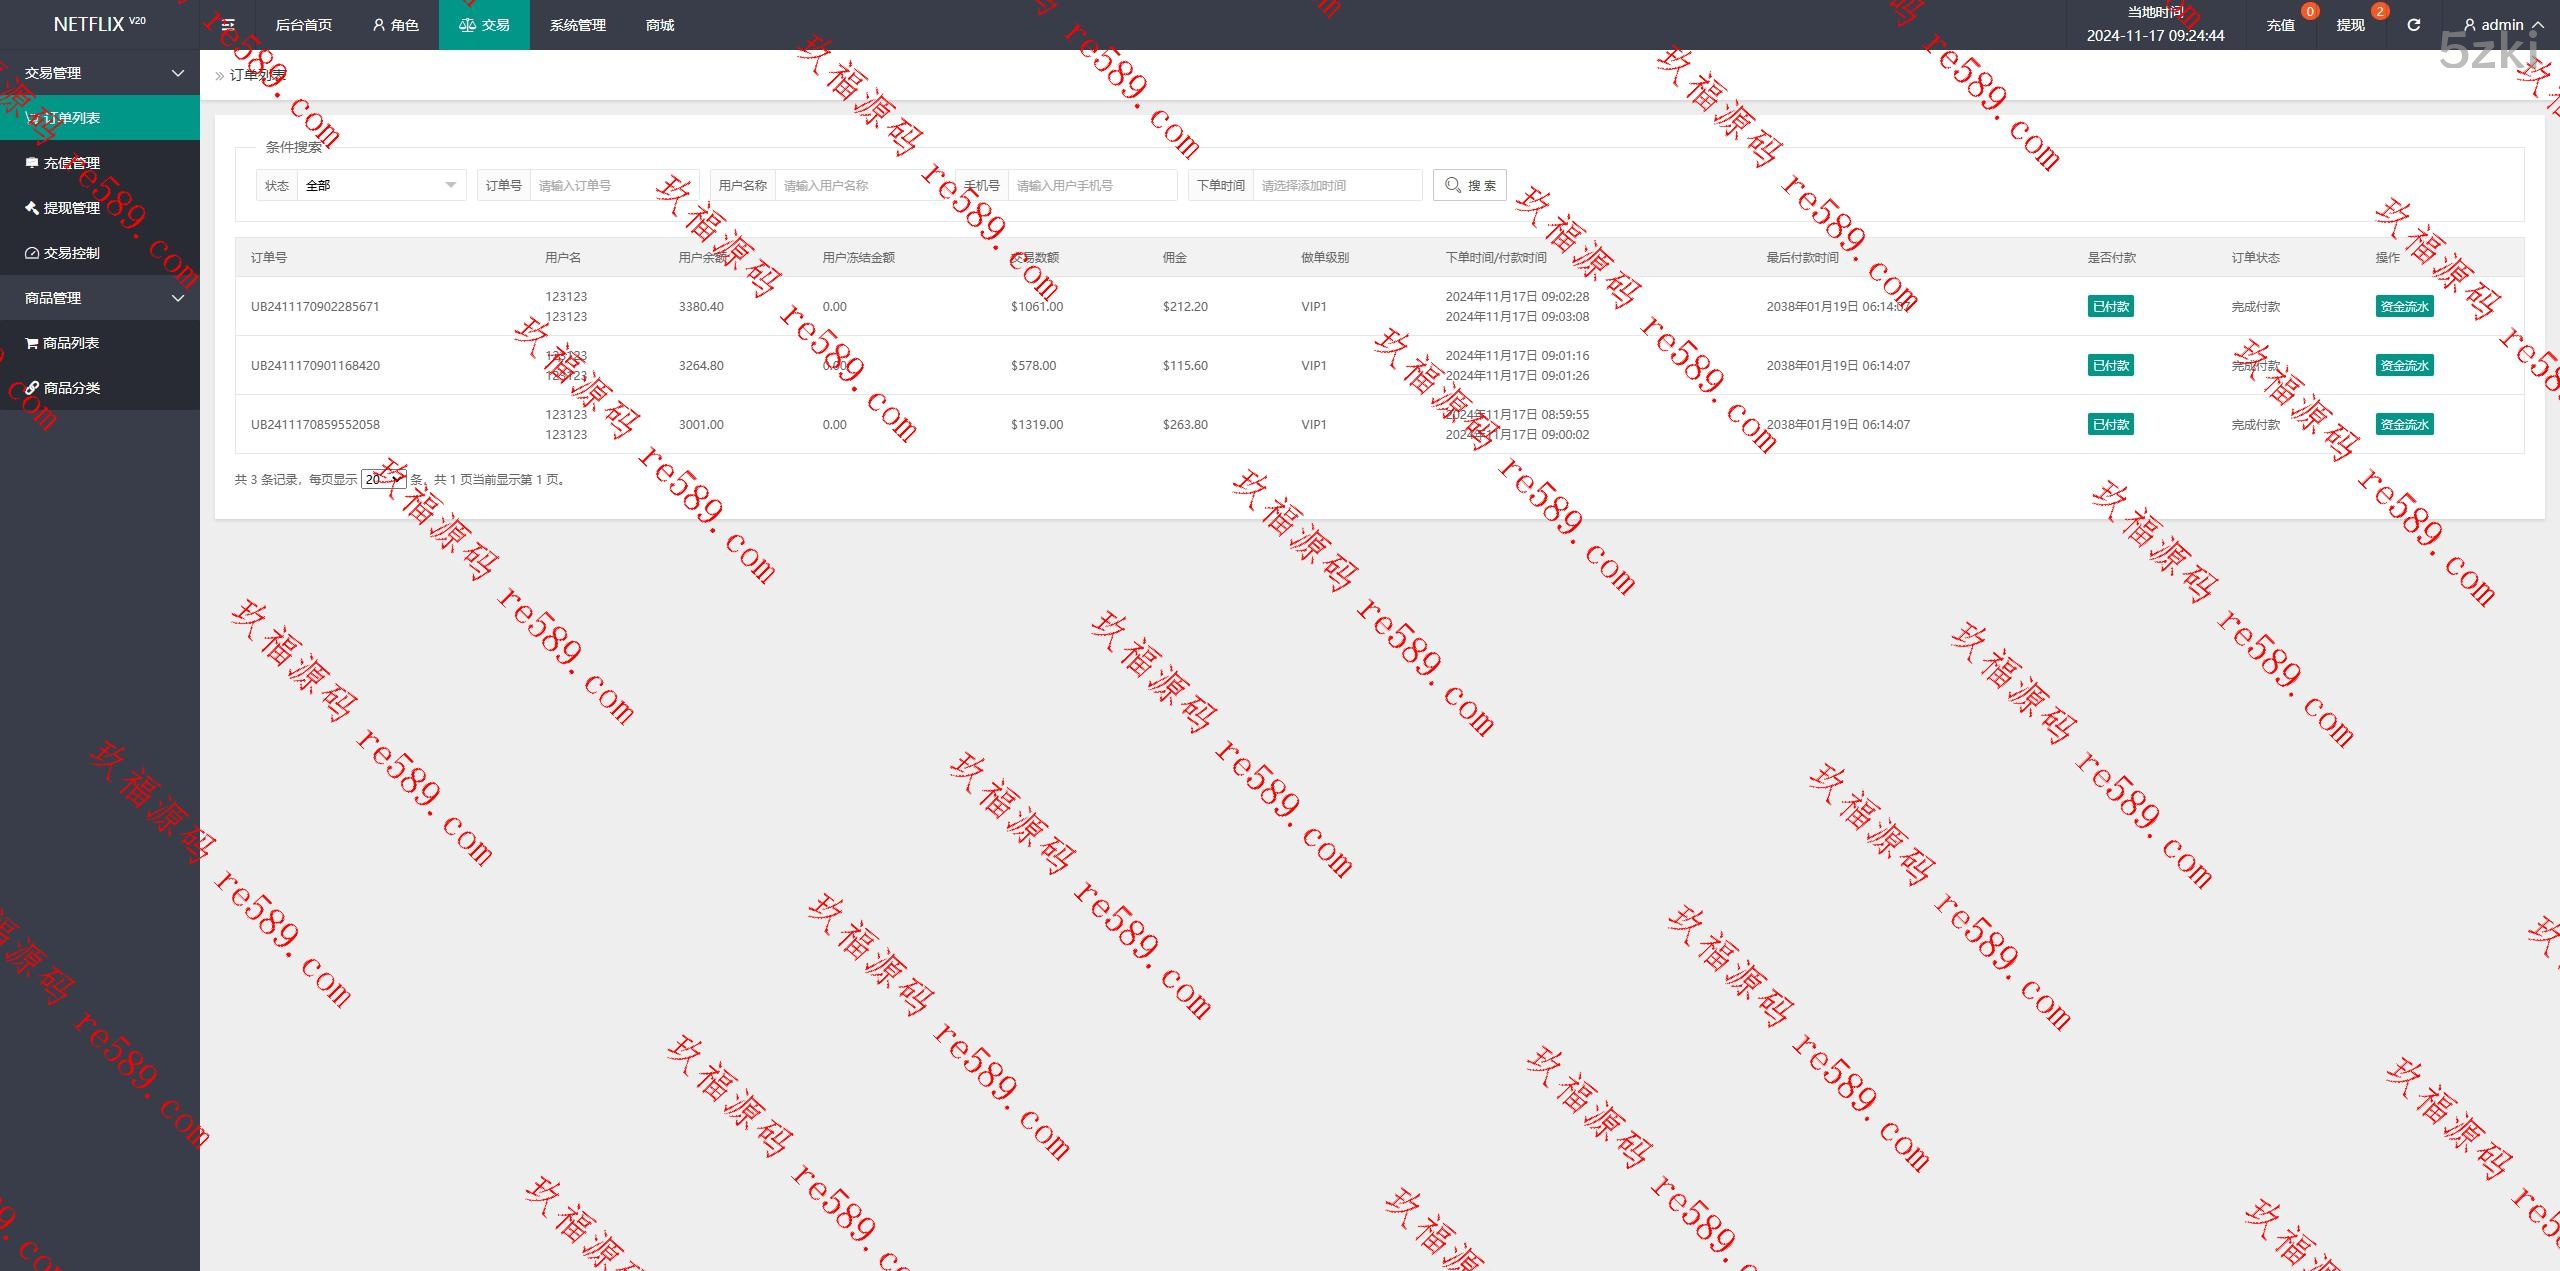Go to 商城 in the top navigation
The image size is (2560, 1271).
click(660, 25)
